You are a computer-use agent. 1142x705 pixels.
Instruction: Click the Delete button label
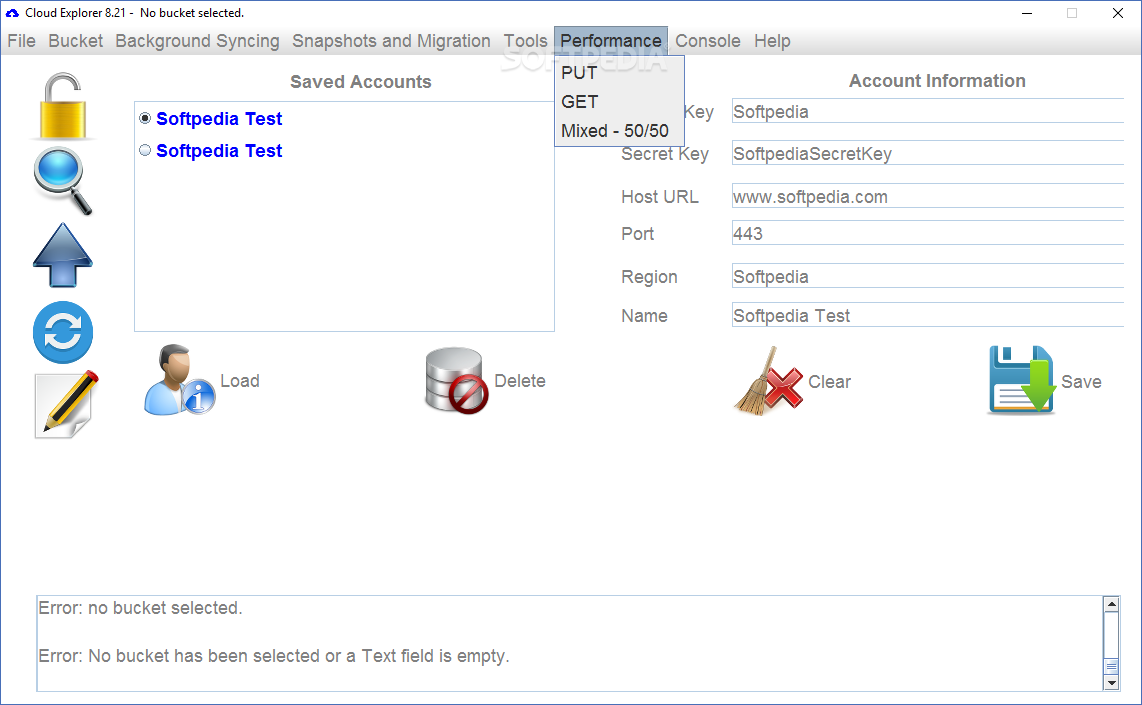click(520, 381)
